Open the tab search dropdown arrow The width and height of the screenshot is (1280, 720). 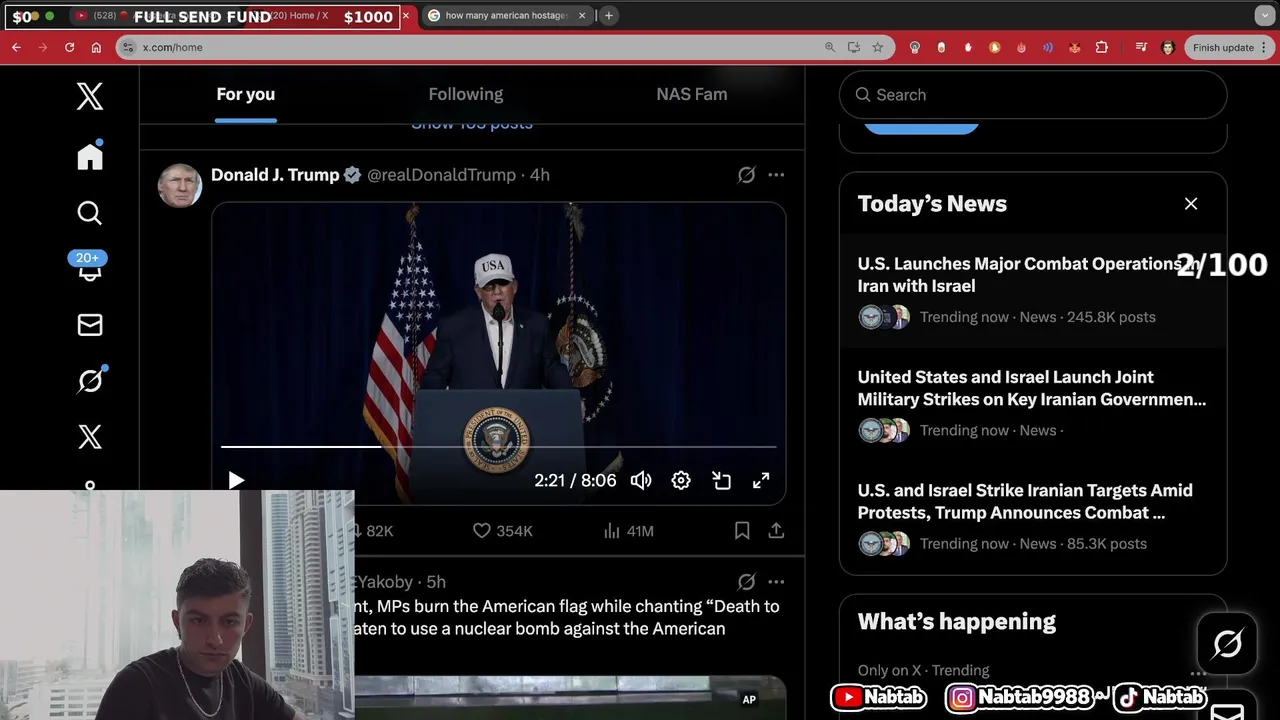coord(1264,16)
